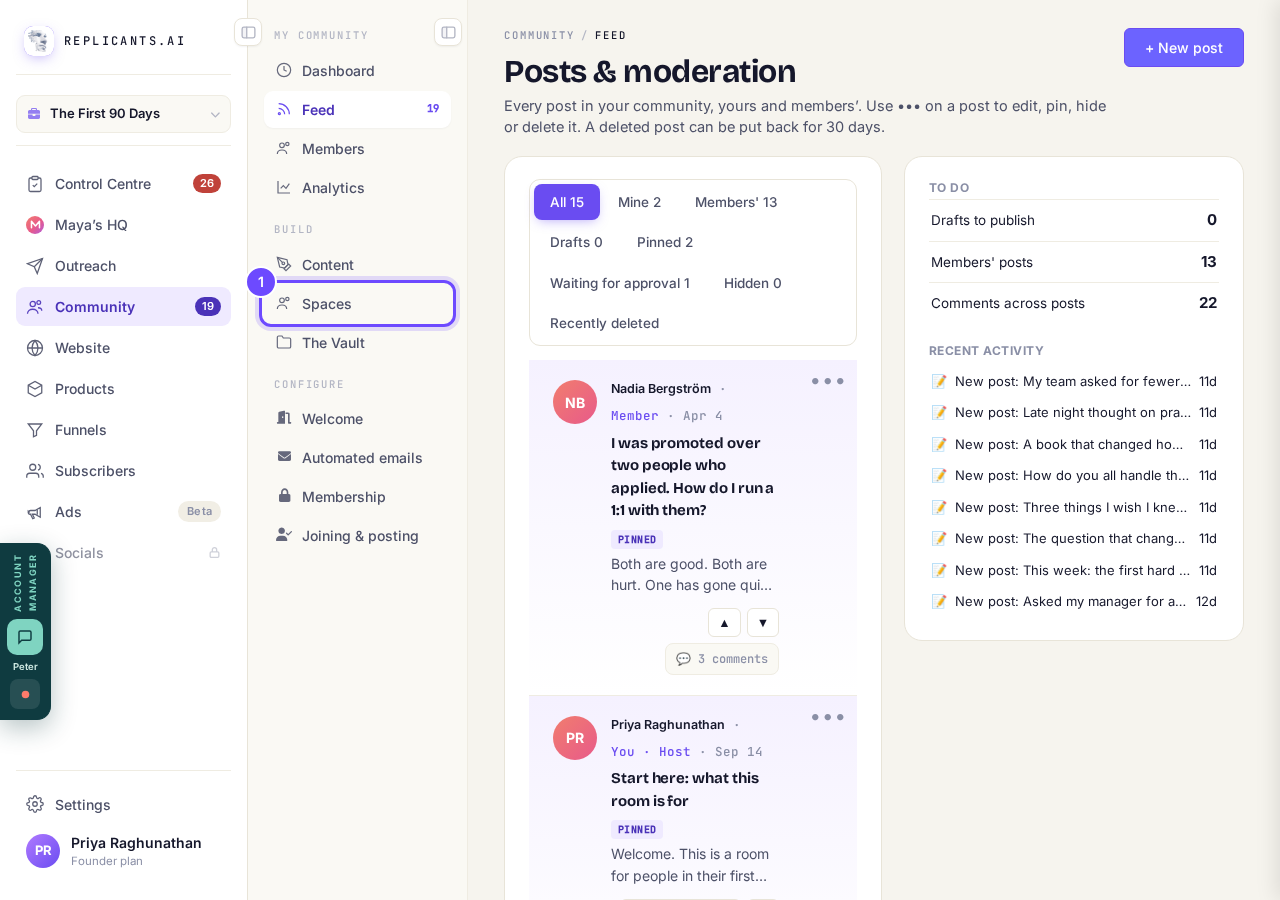Click the Subscribers people icon
1280x900 pixels.
coord(35,471)
